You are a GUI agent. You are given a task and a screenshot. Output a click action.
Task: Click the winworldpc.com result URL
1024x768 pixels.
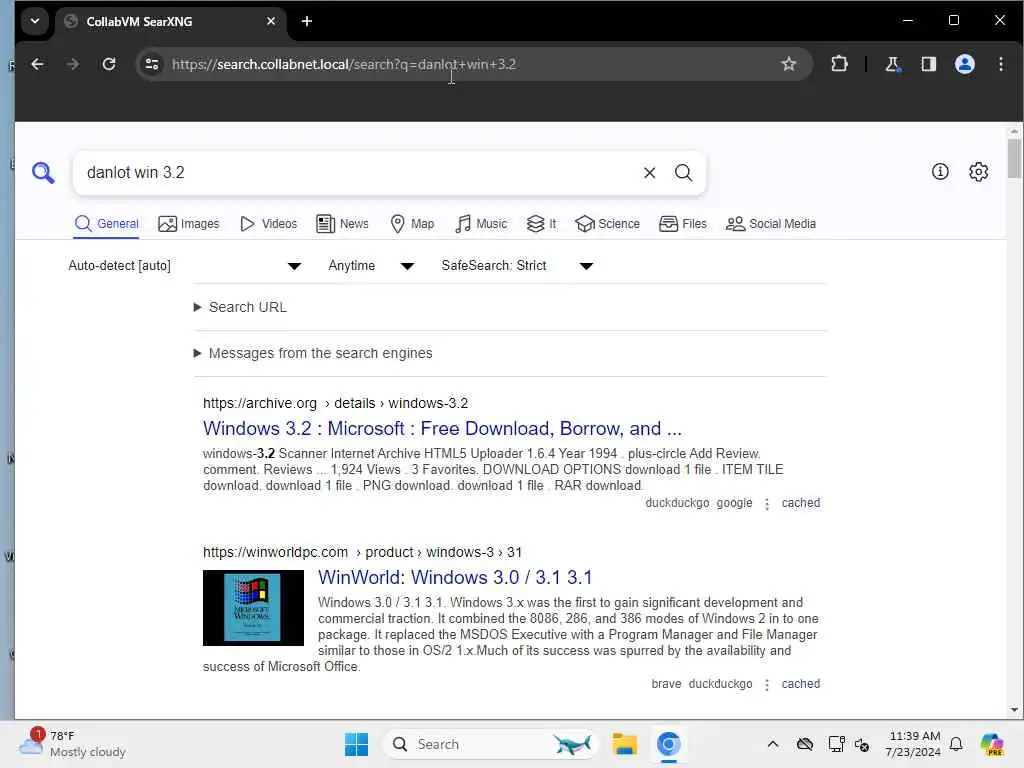coord(362,552)
